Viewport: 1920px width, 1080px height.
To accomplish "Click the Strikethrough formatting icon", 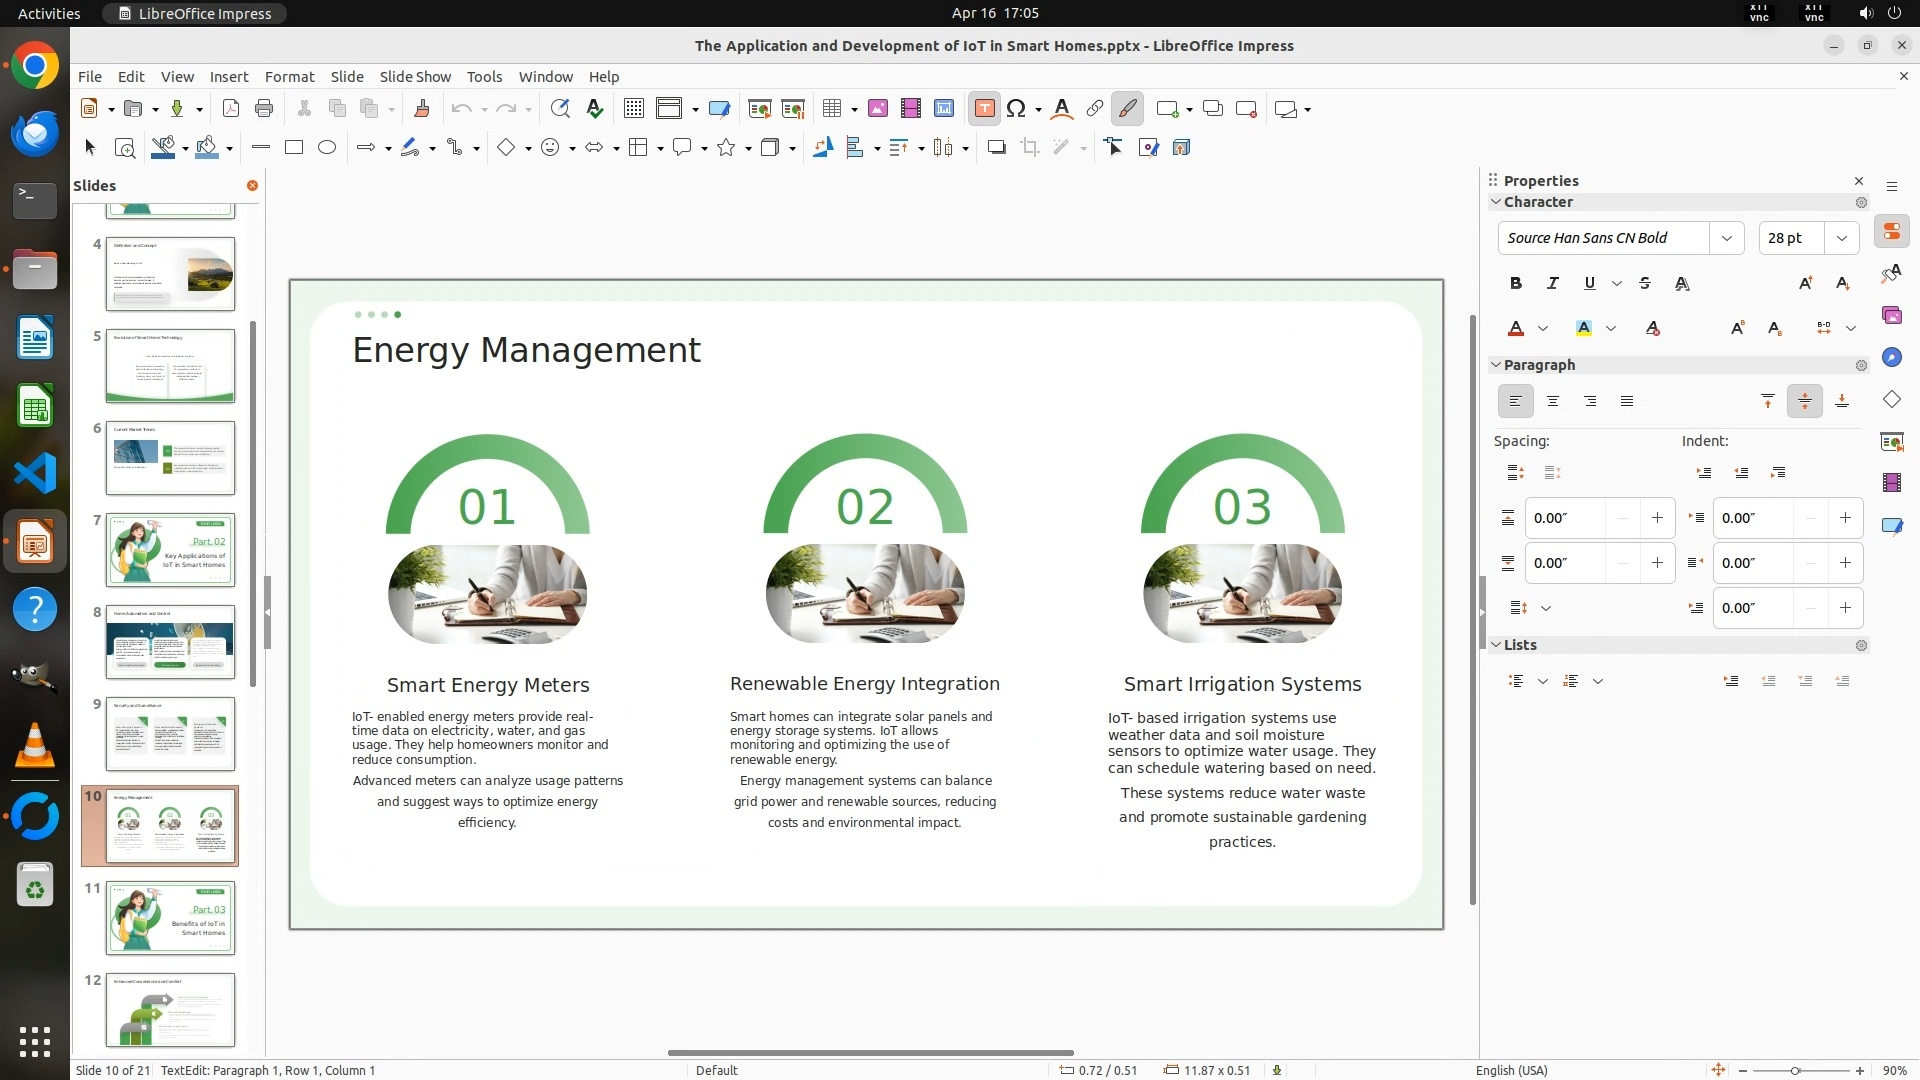I will (1645, 284).
